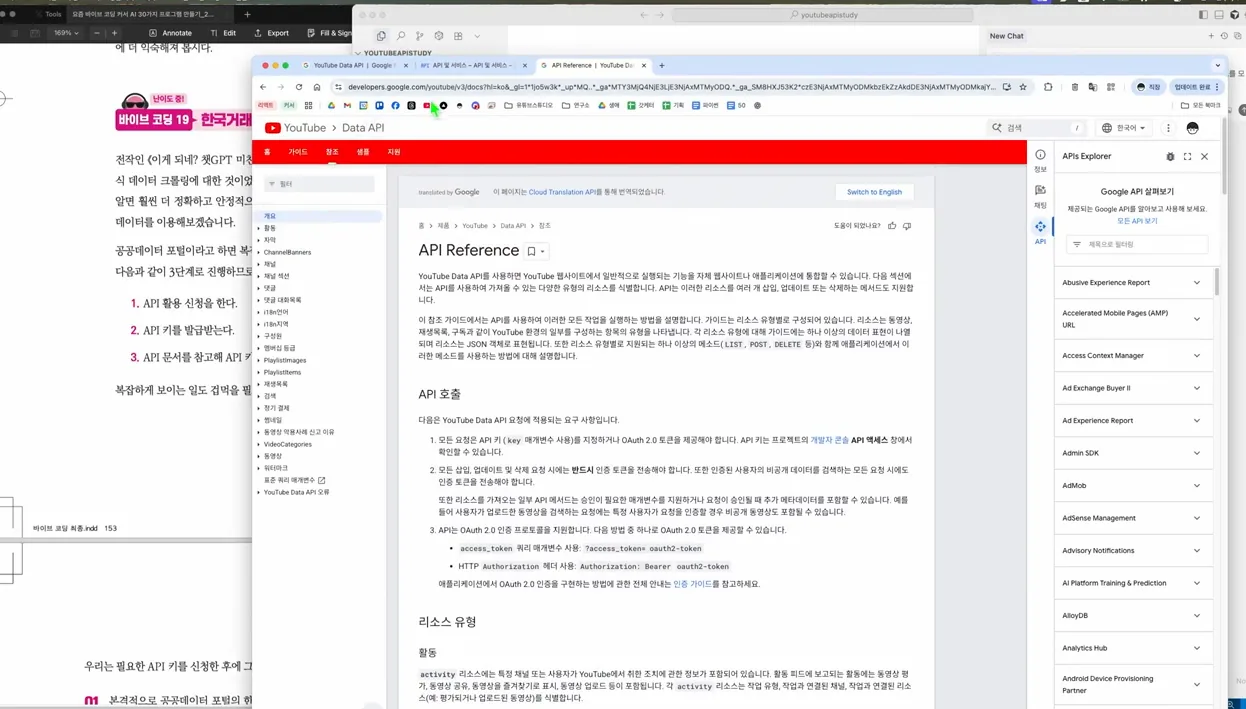The image size is (1246, 709).
Task: Open zoom level 169% dropdown in PDF viewer
Action: [x=66, y=33]
